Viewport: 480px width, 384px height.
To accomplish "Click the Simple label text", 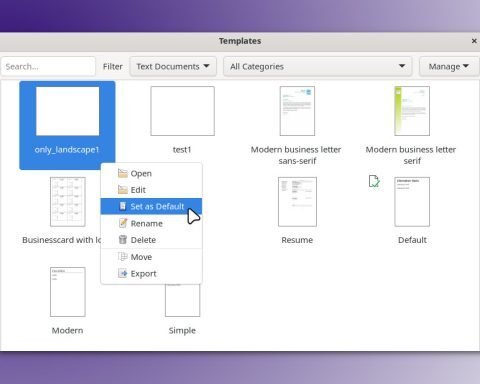I will point(182,330).
